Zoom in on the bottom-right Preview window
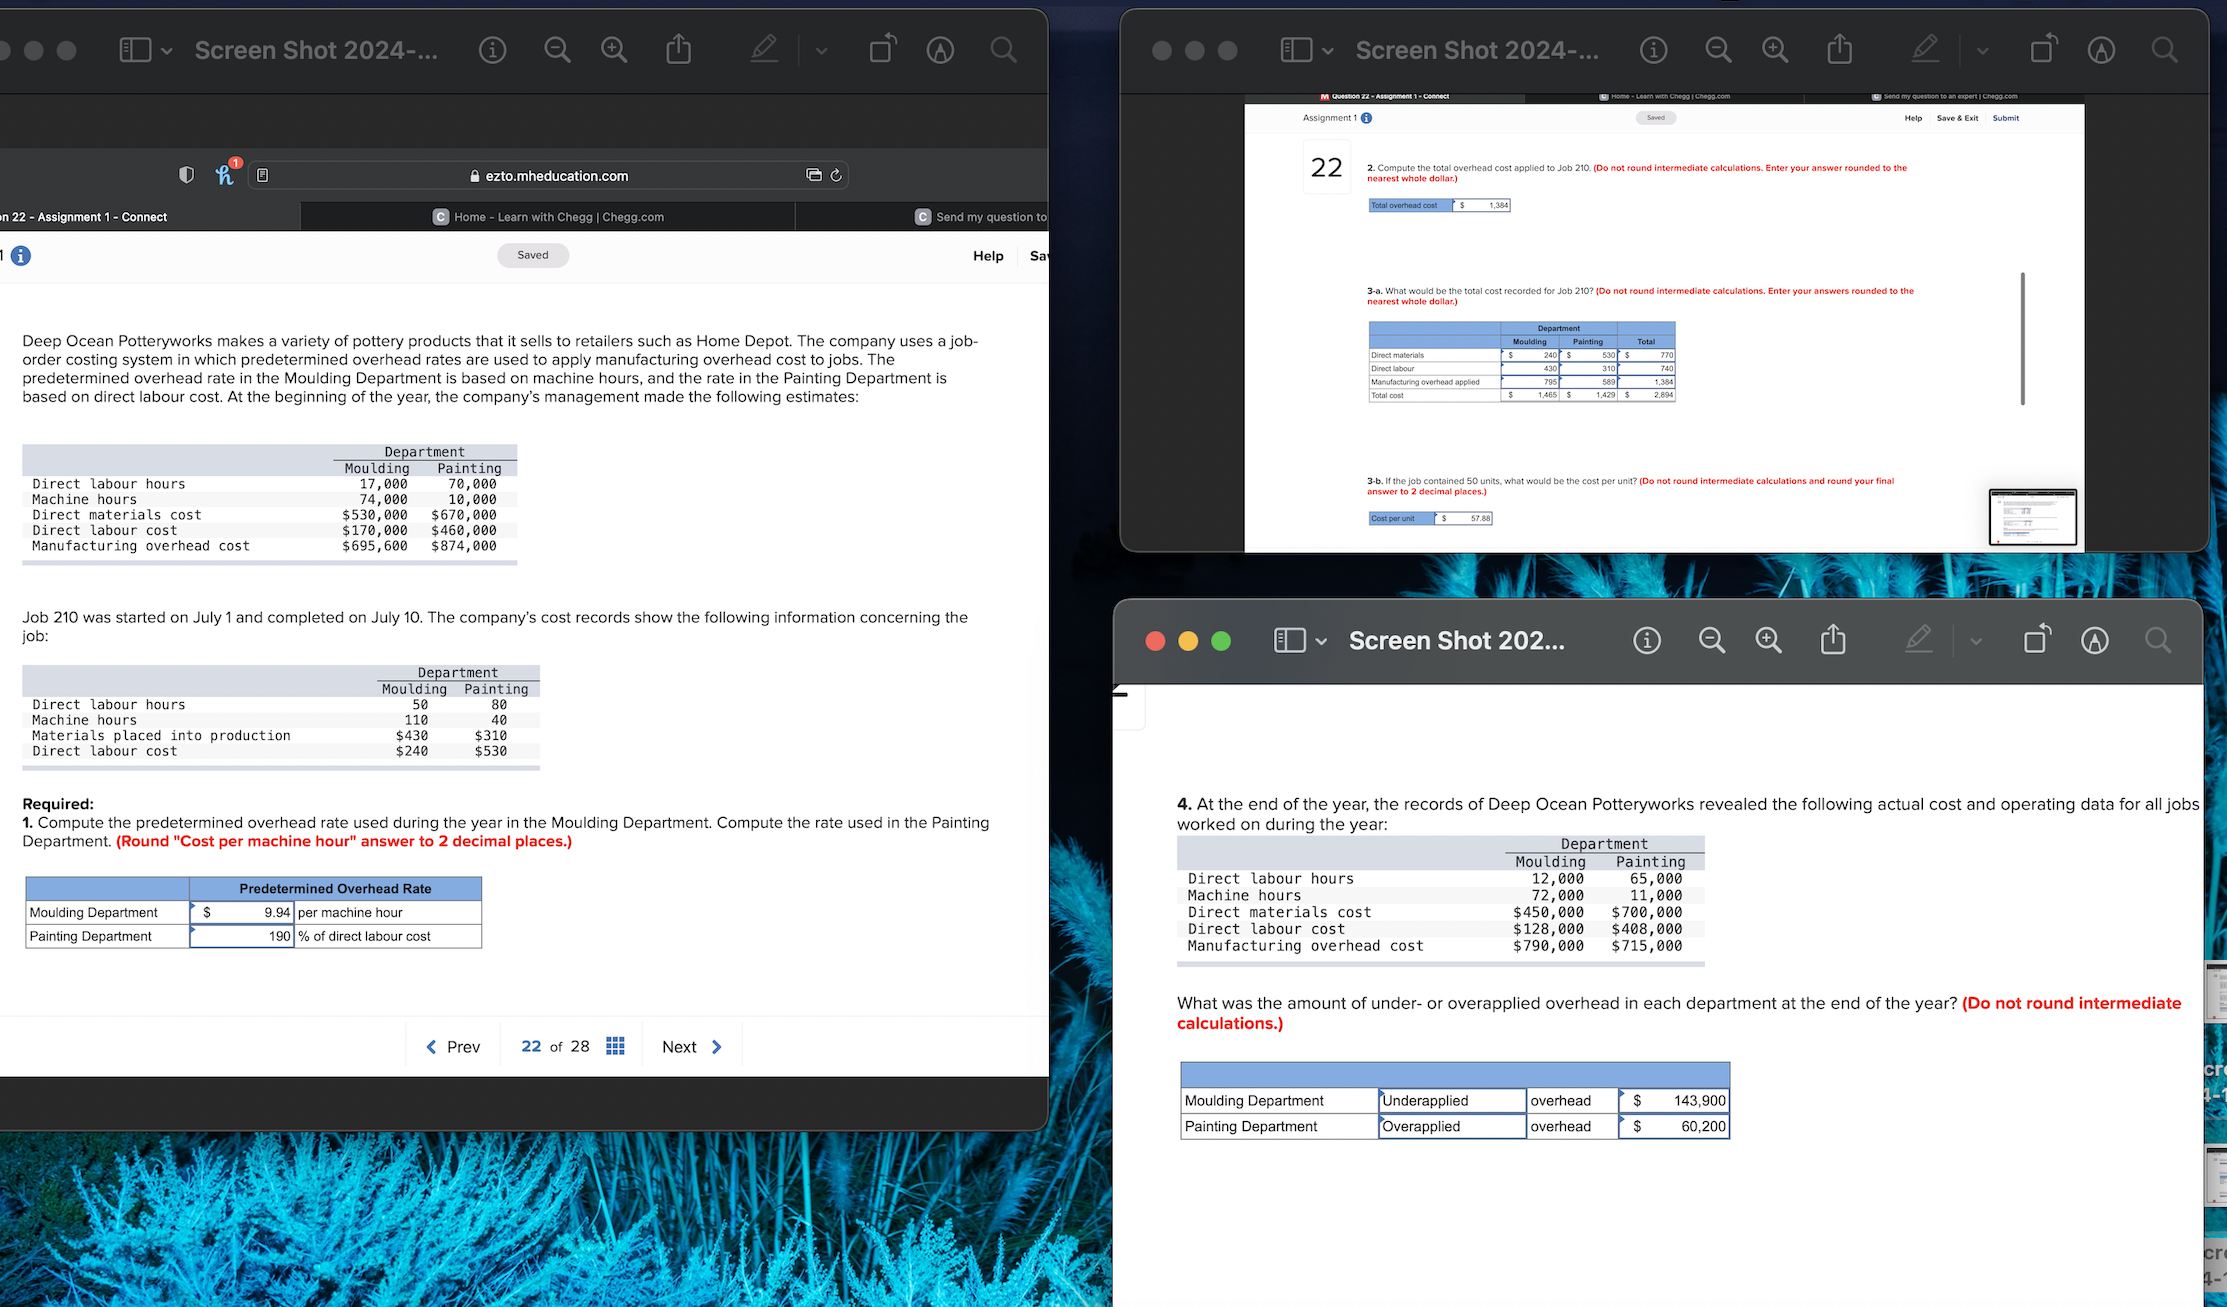This screenshot has width=2227, height=1307. tap(1768, 640)
